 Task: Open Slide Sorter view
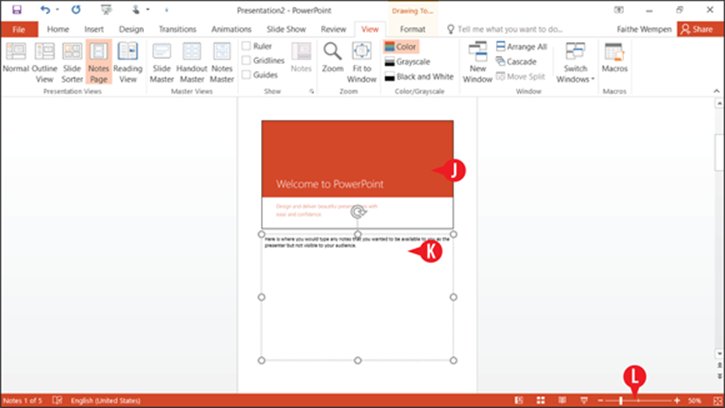[72, 62]
